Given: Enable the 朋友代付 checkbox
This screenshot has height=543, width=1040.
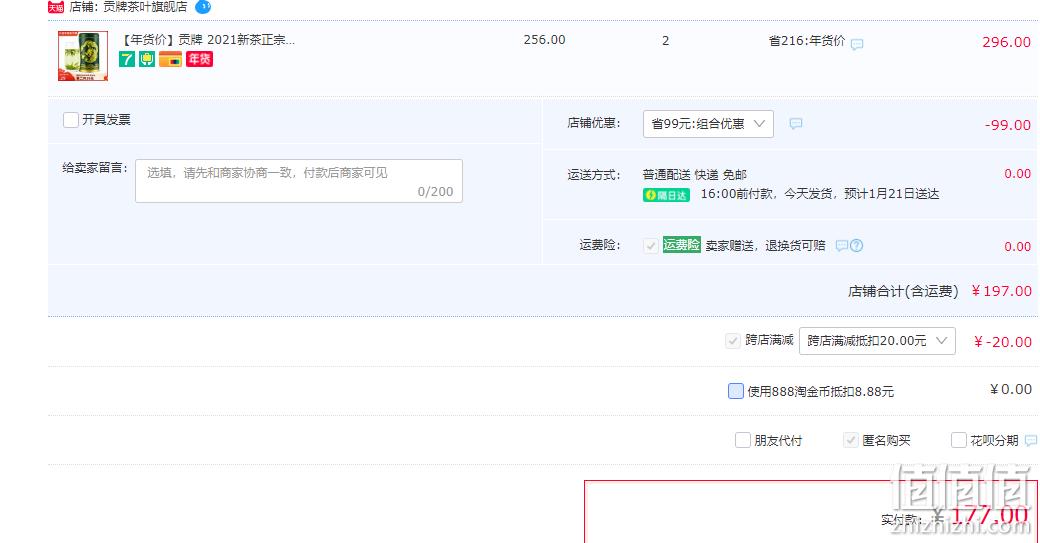Looking at the screenshot, I should [743, 440].
